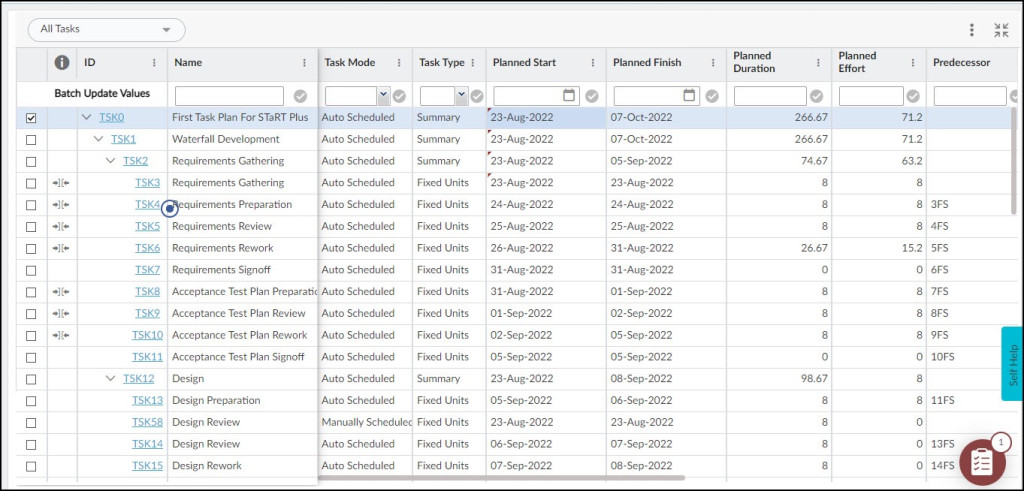Collapse the TSK0 summary task

(x=86, y=118)
